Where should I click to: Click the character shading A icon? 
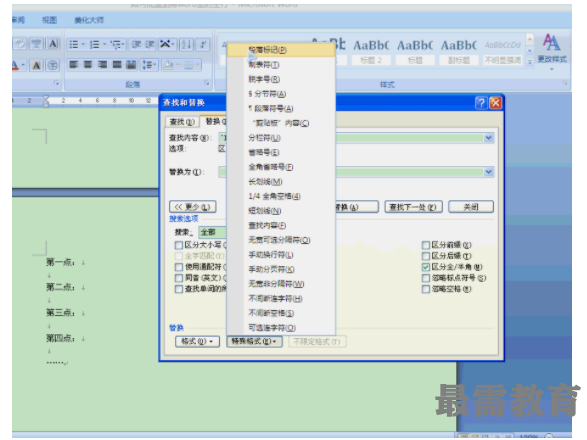[x=36, y=66]
